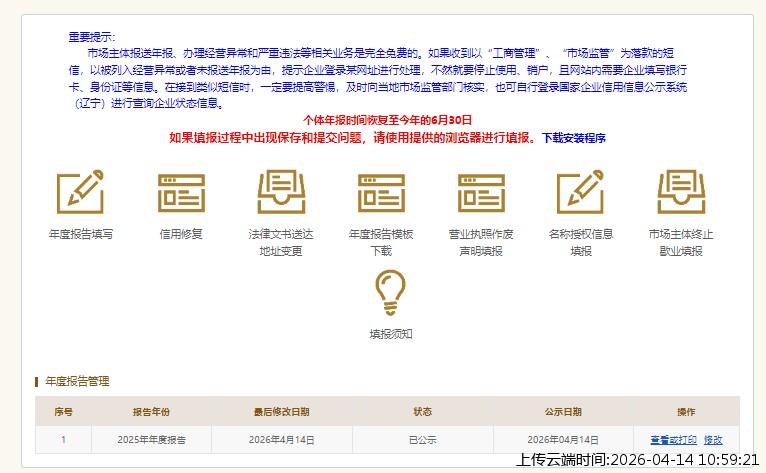766x473 pixels.
Task: Click the 年度报告模板下载 icon
Action: (382, 193)
